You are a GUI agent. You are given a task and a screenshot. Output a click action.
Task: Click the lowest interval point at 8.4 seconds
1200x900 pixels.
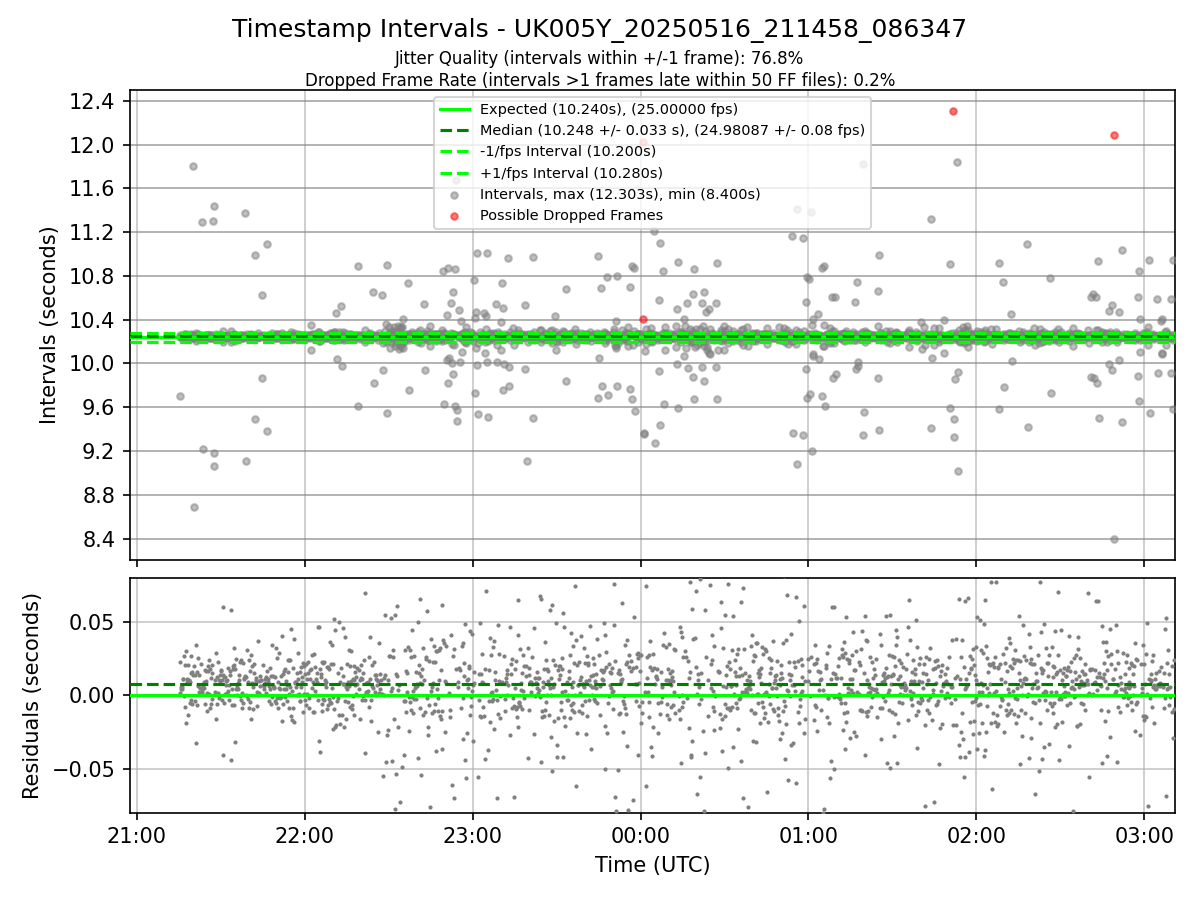(x=1114, y=539)
